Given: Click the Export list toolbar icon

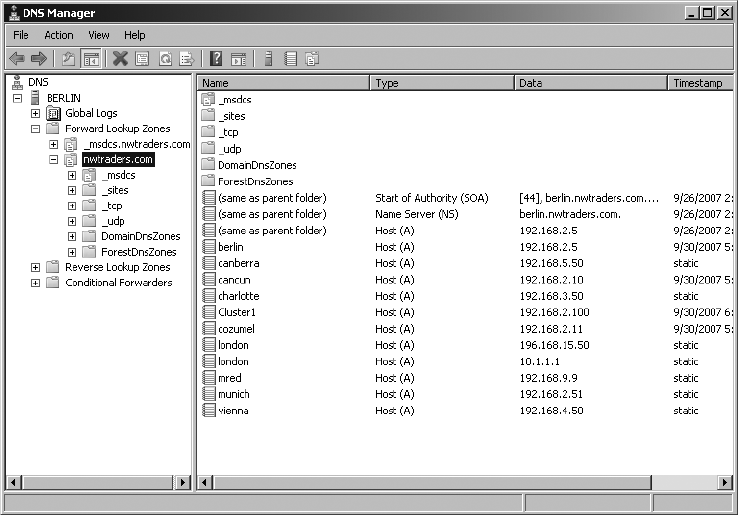Looking at the screenshot, I should [x=187, y=59].
